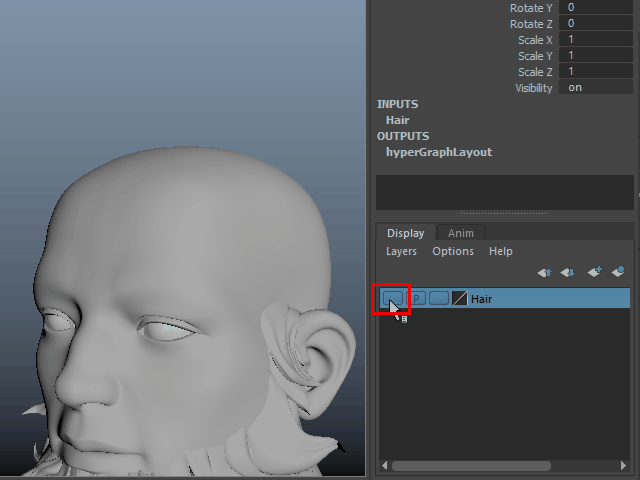Select the hyperGraphLayout output node
Viewport: 640px width, 480px height.
[438, 152]
